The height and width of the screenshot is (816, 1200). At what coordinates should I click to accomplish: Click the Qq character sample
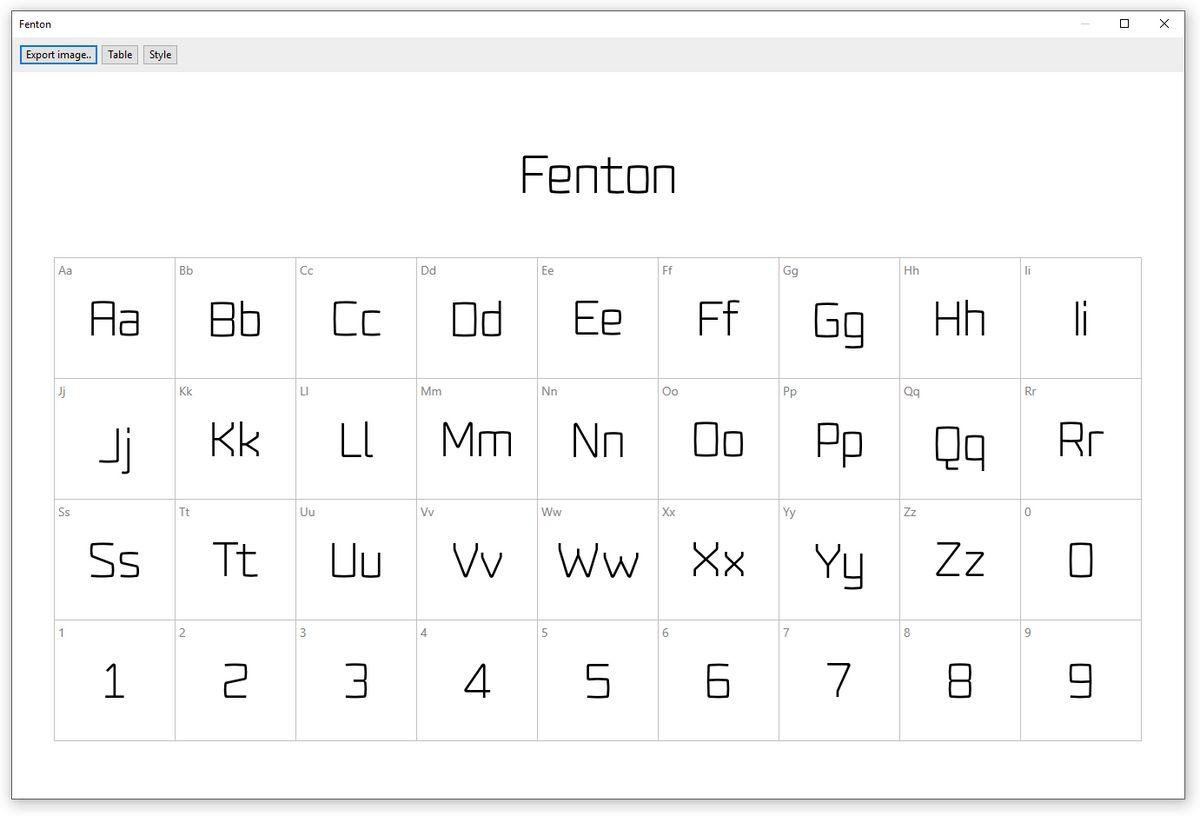coord(960,439)
